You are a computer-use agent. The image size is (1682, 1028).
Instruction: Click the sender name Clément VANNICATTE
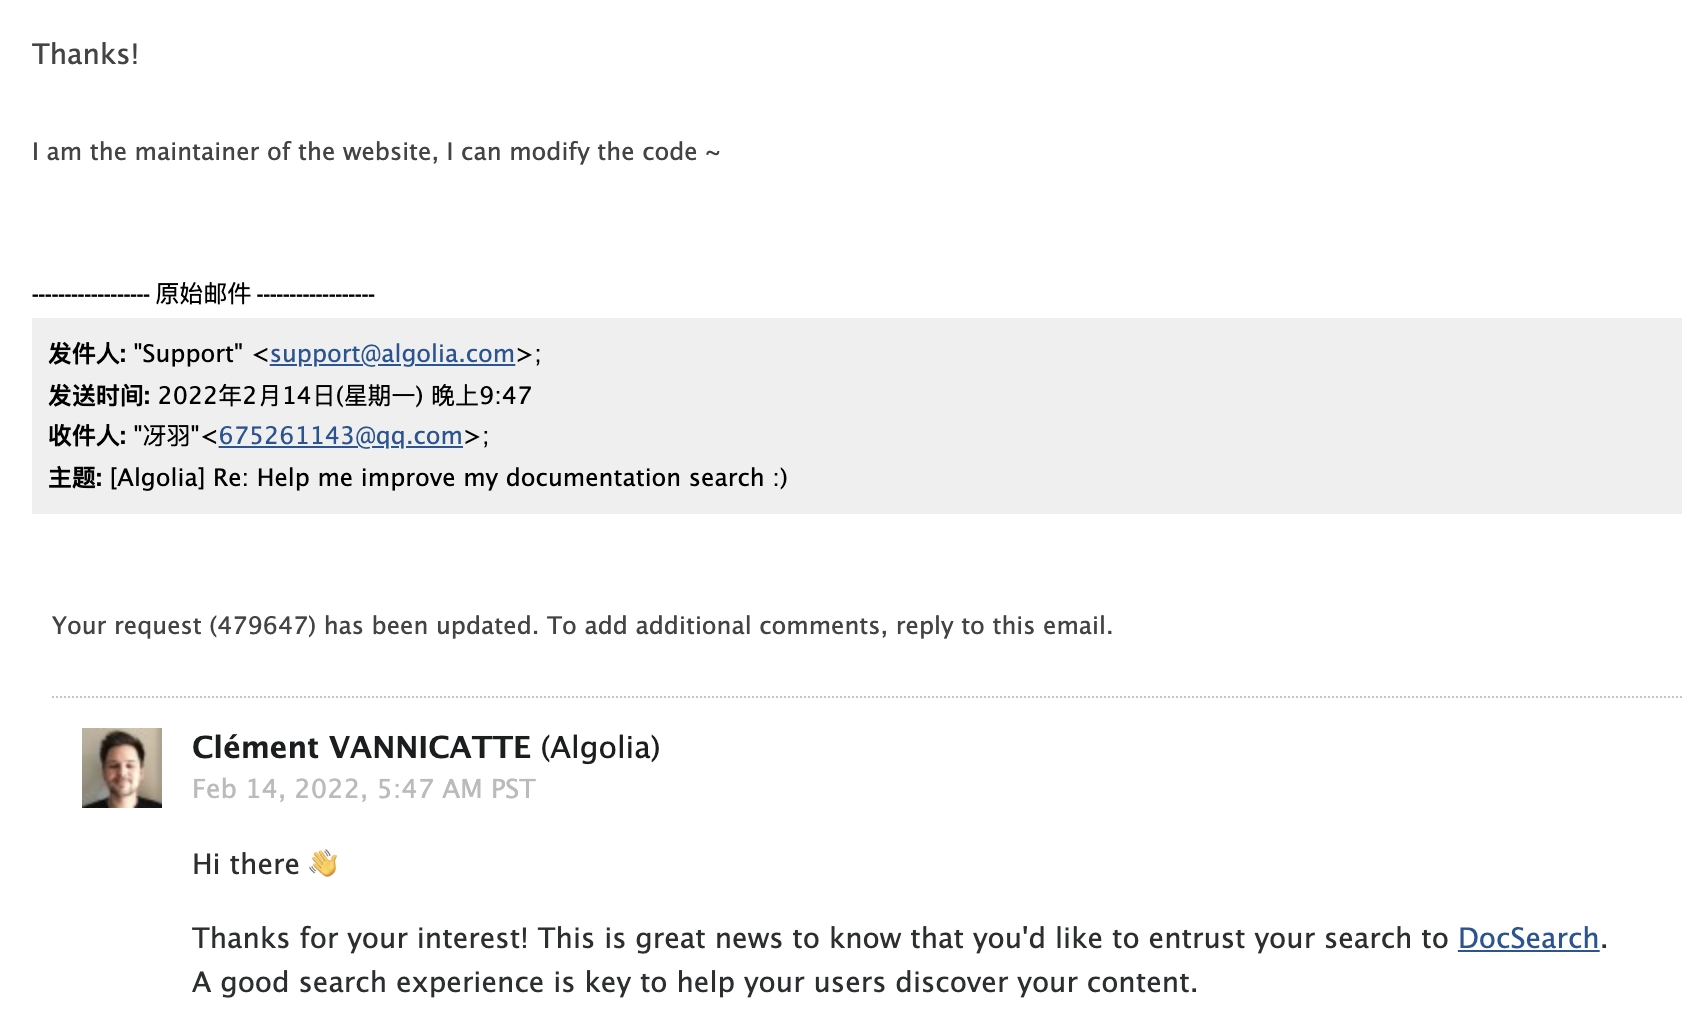pos(361,747)
